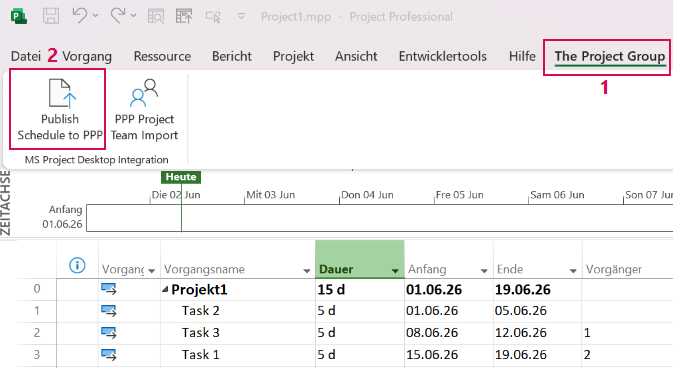The image size is (673, 368).
Task: Switch to the Vorgang ribbon tab
Action: (87, 56)
